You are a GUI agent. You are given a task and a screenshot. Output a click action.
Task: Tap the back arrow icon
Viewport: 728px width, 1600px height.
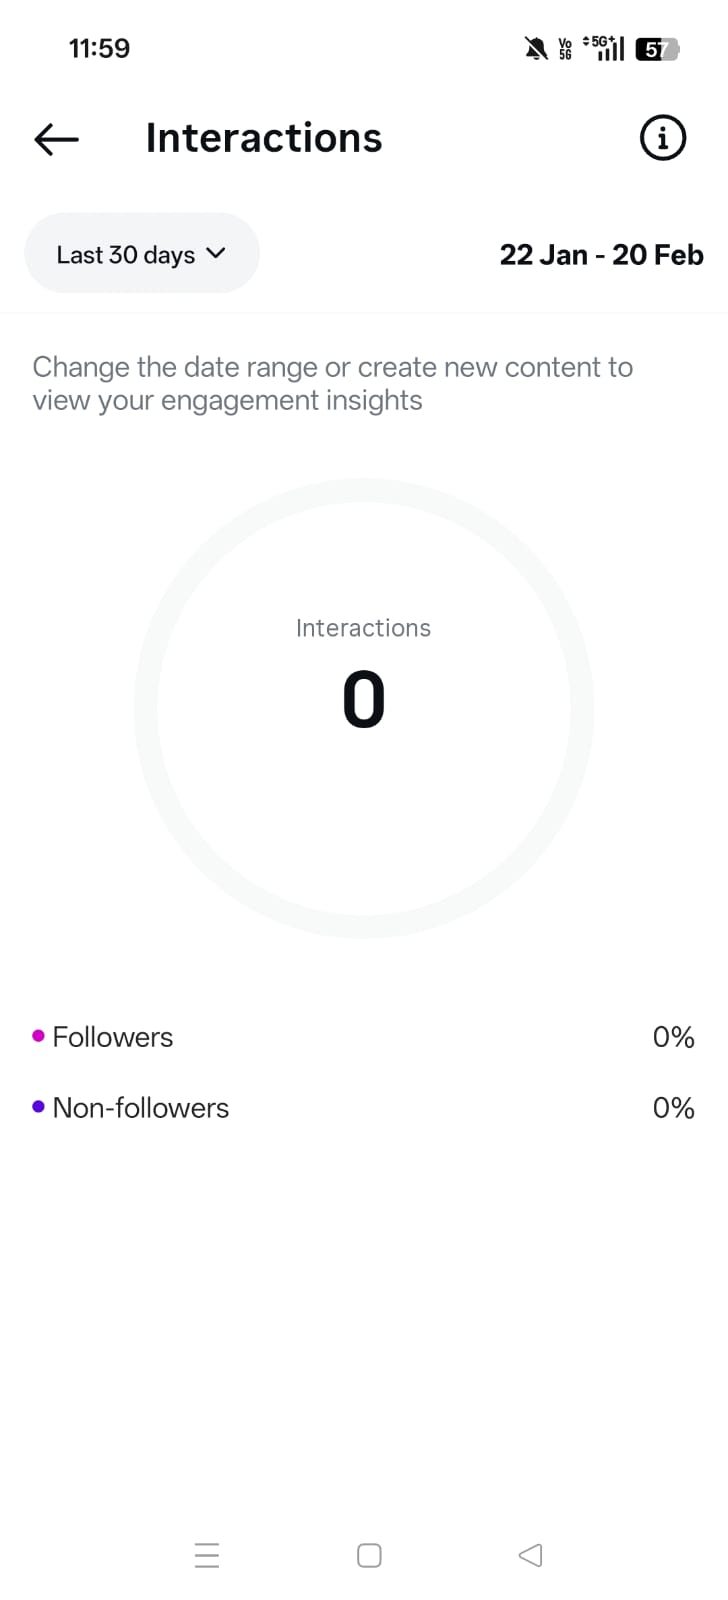click(56, 139)
